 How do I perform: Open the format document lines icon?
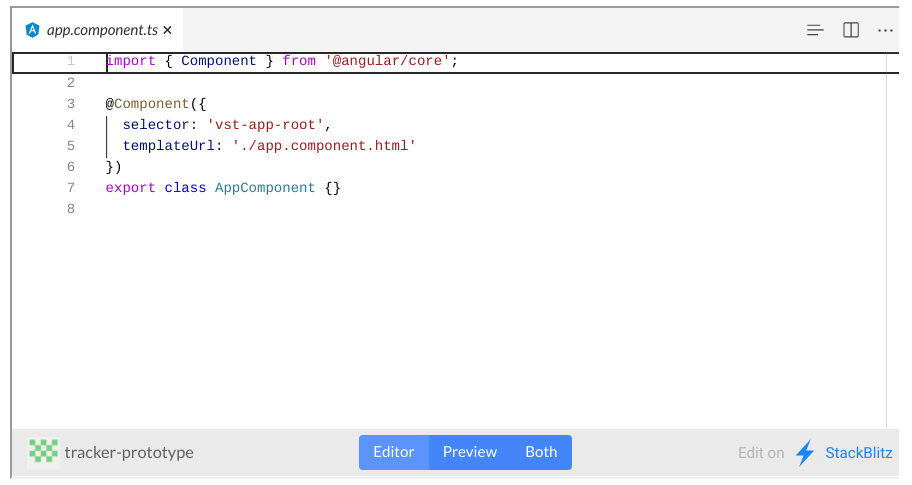point(815,30)
